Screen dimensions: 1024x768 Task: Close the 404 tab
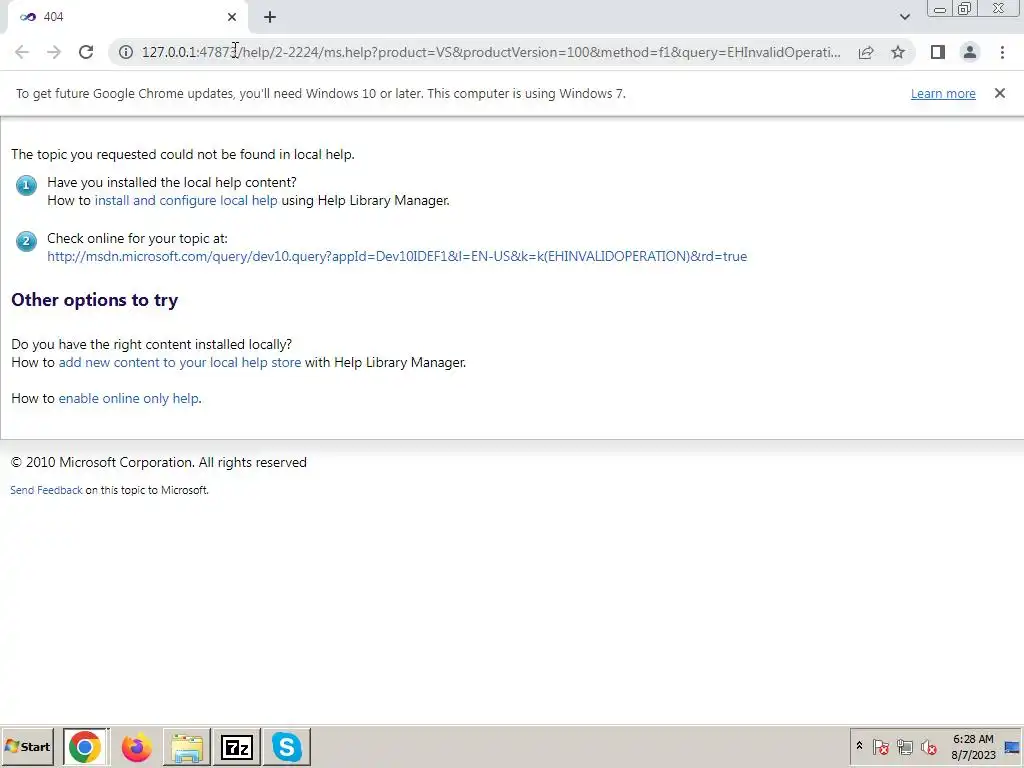coord(232,17)
